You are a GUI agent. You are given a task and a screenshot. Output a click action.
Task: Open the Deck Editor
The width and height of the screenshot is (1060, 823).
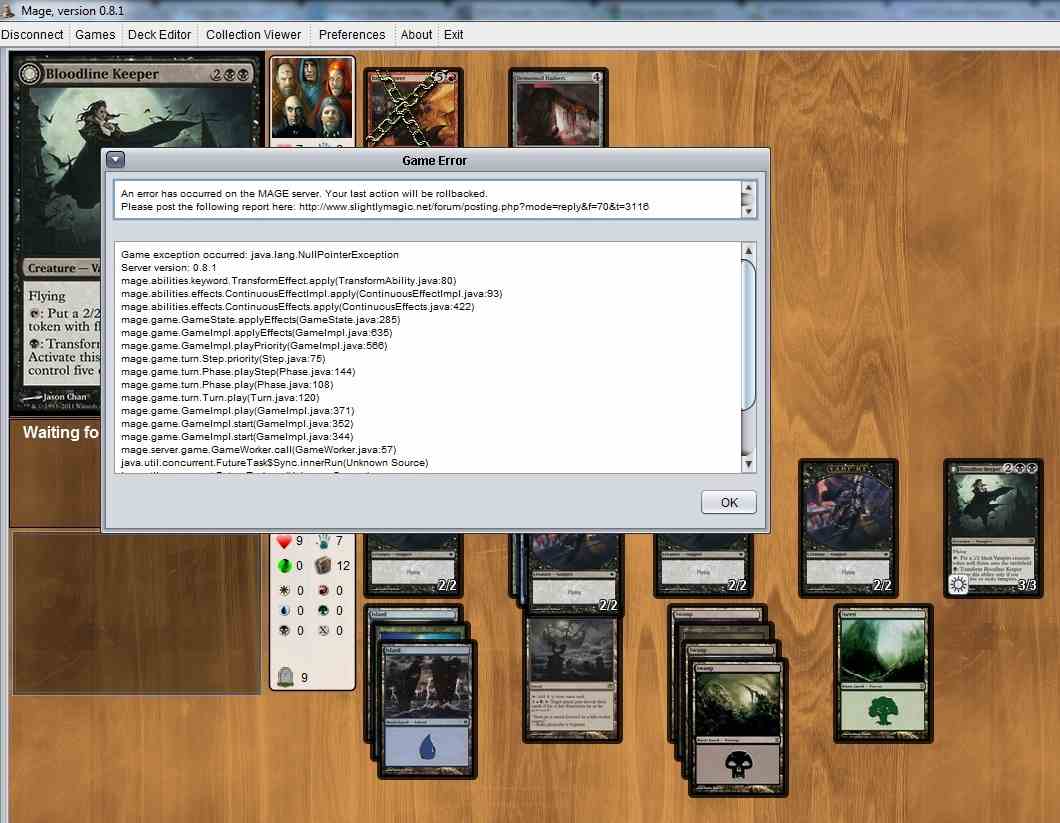coord(160,34)
